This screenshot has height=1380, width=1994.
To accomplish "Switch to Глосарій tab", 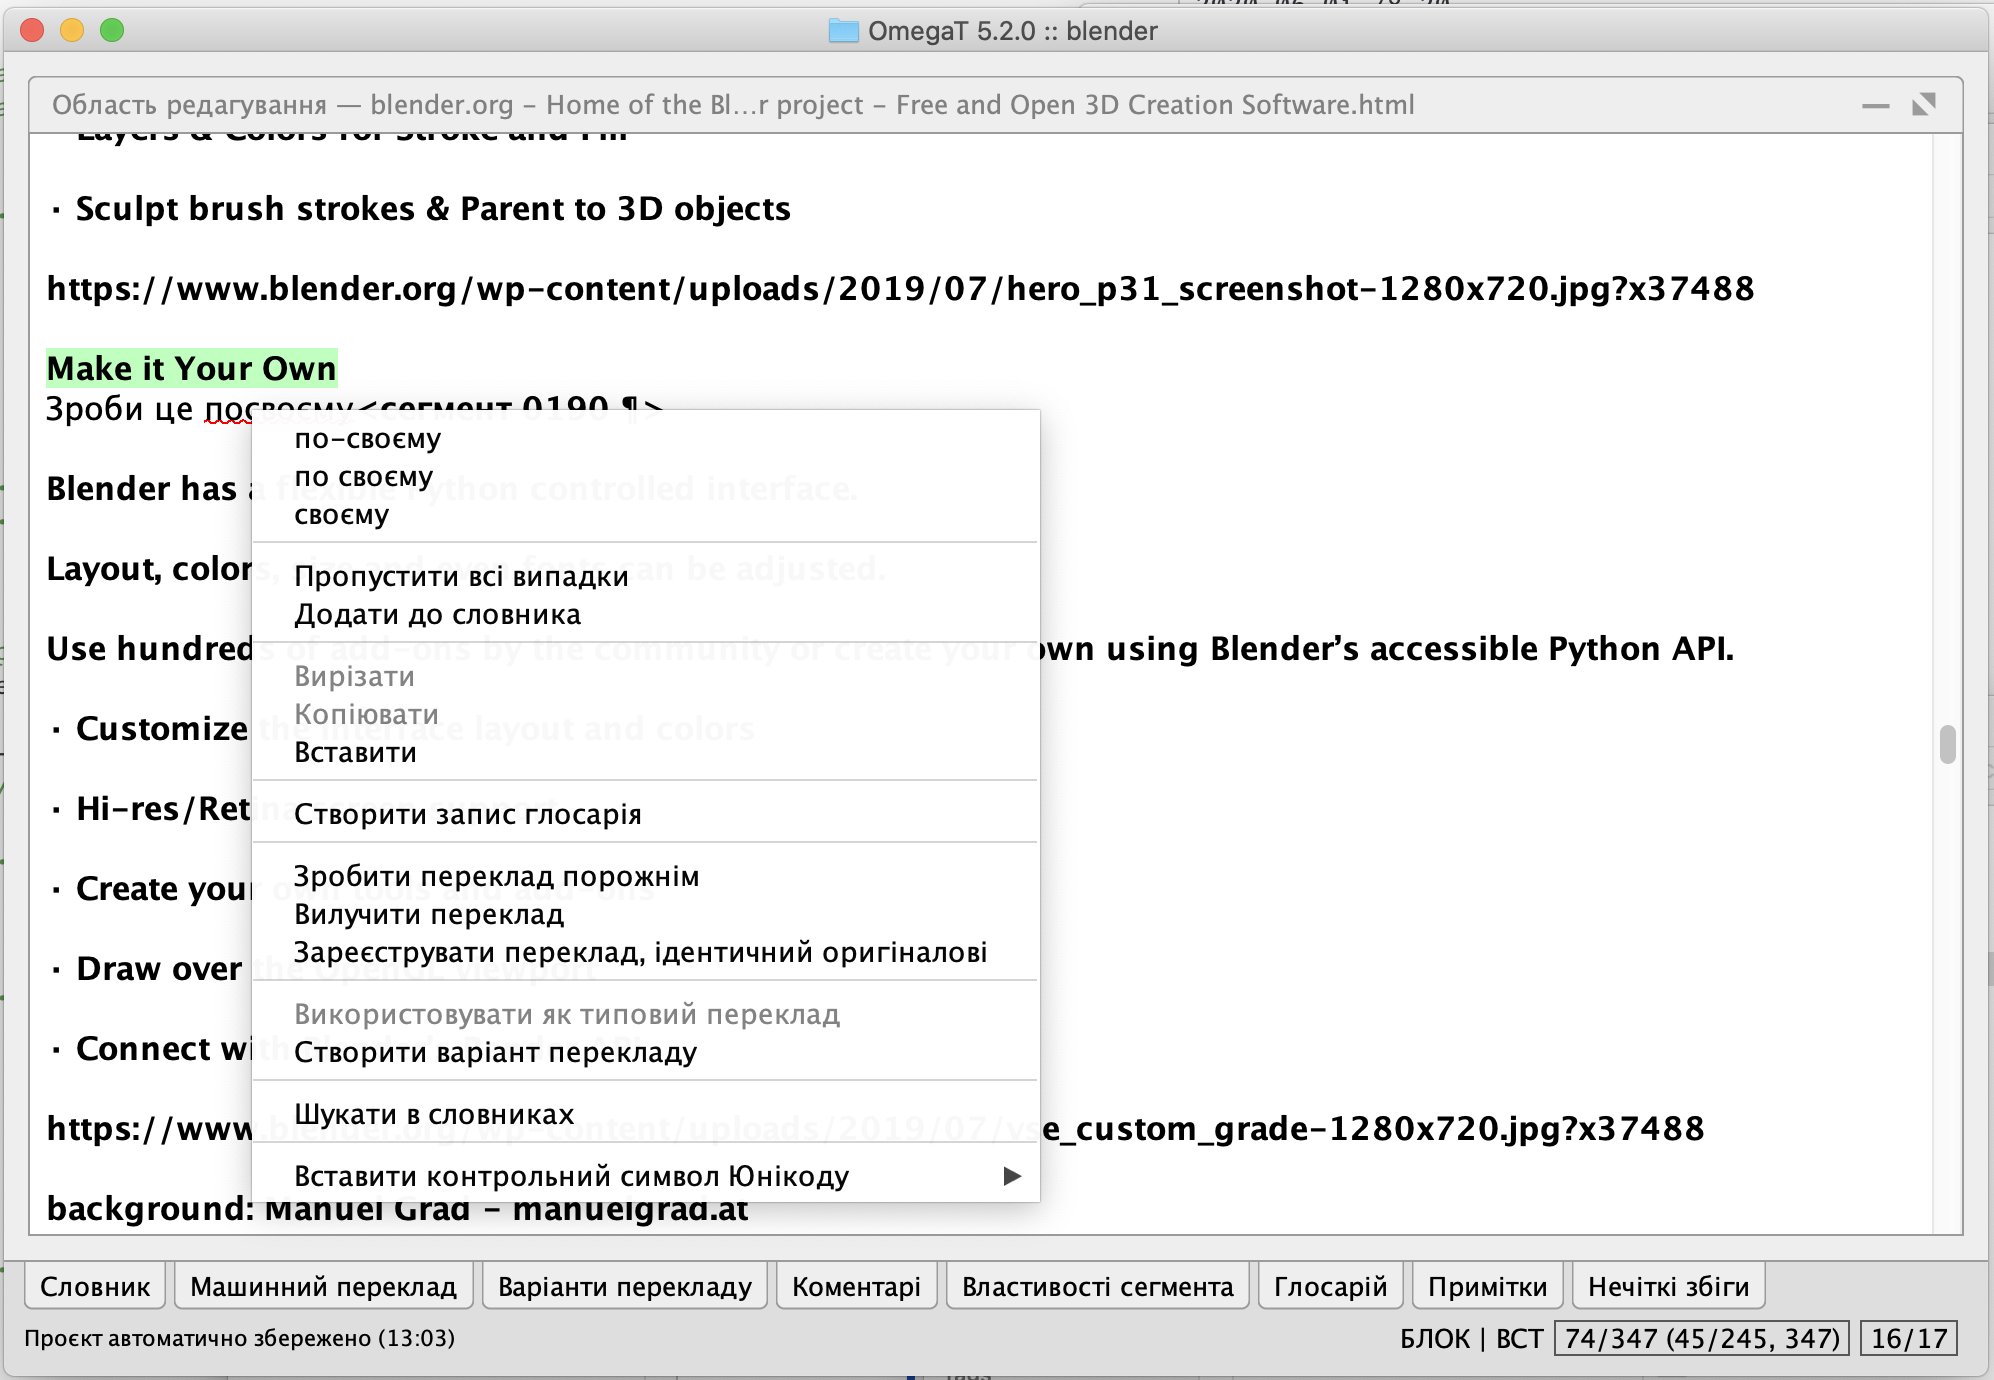I will click(x=1330, y=1286).
